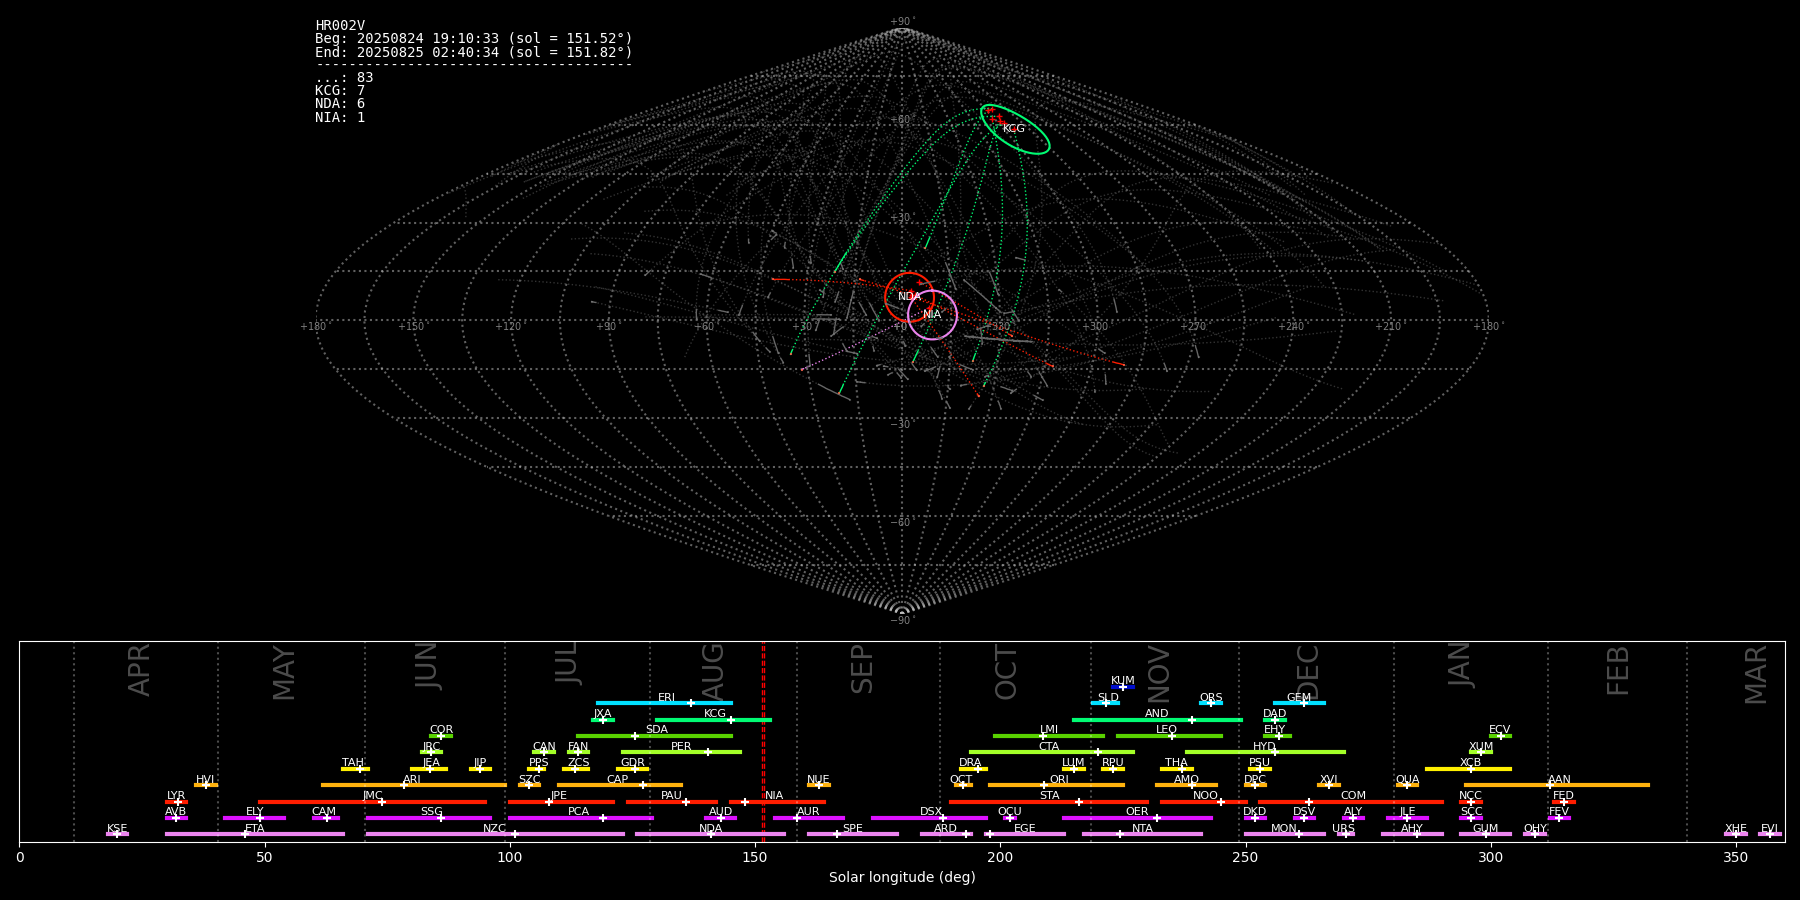Click the URS shower label in timeline
Screen dimensions: 1800x900
[x=1343, y=829]
